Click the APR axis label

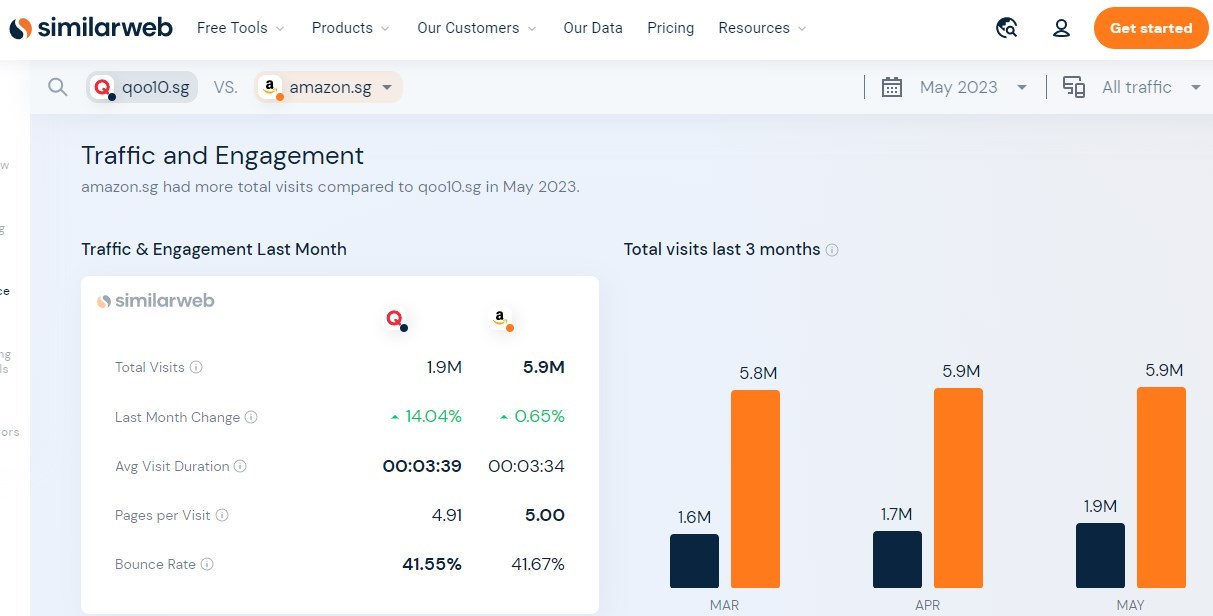928,606
